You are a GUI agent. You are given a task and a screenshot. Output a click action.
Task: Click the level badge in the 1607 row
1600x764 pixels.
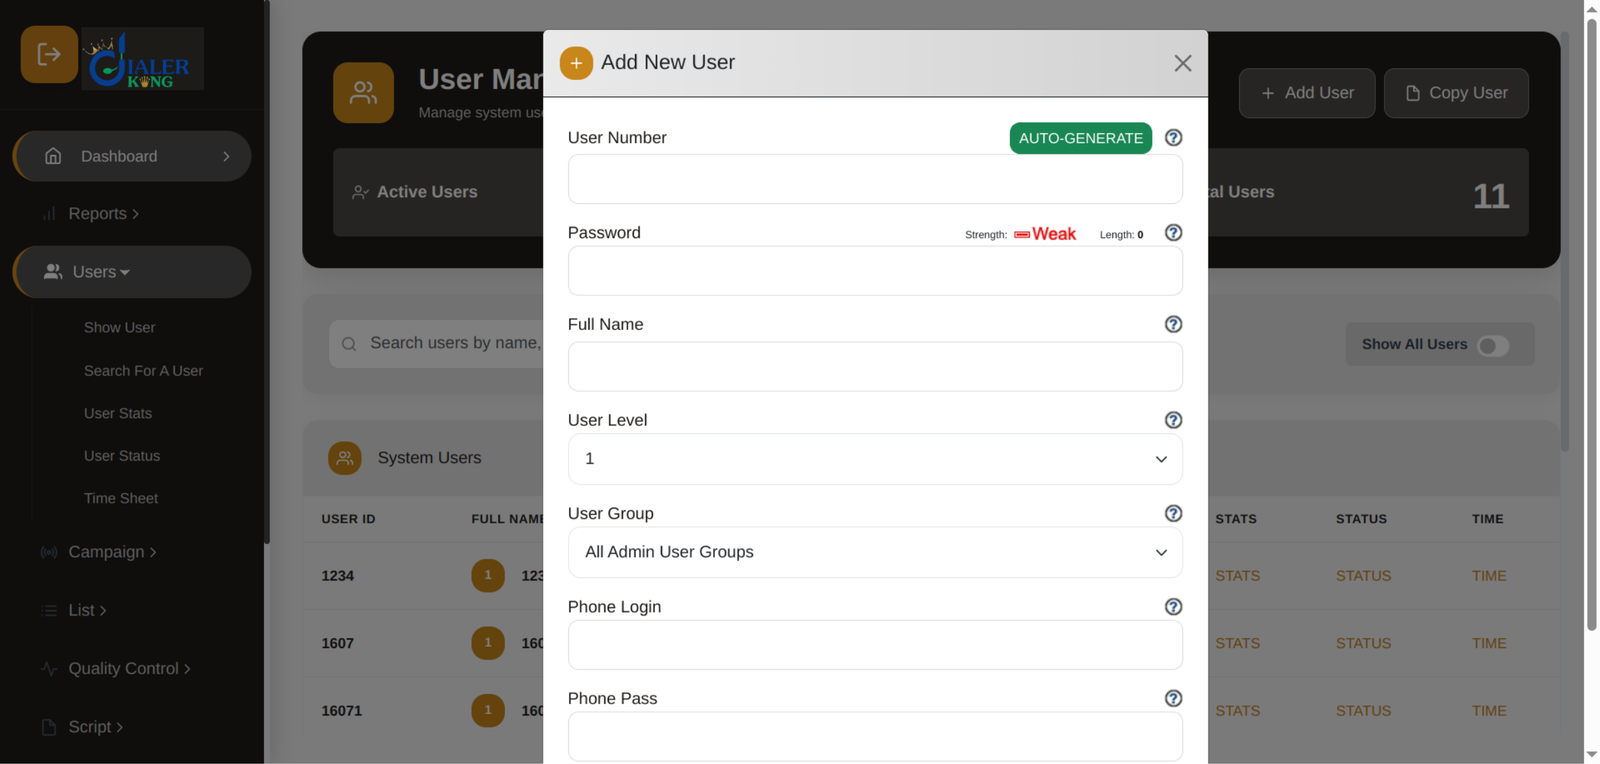click(x=488, y=643)
